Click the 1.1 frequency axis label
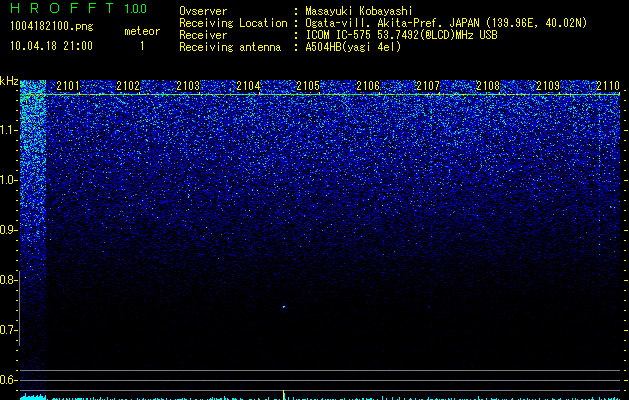 click(8, 130)
